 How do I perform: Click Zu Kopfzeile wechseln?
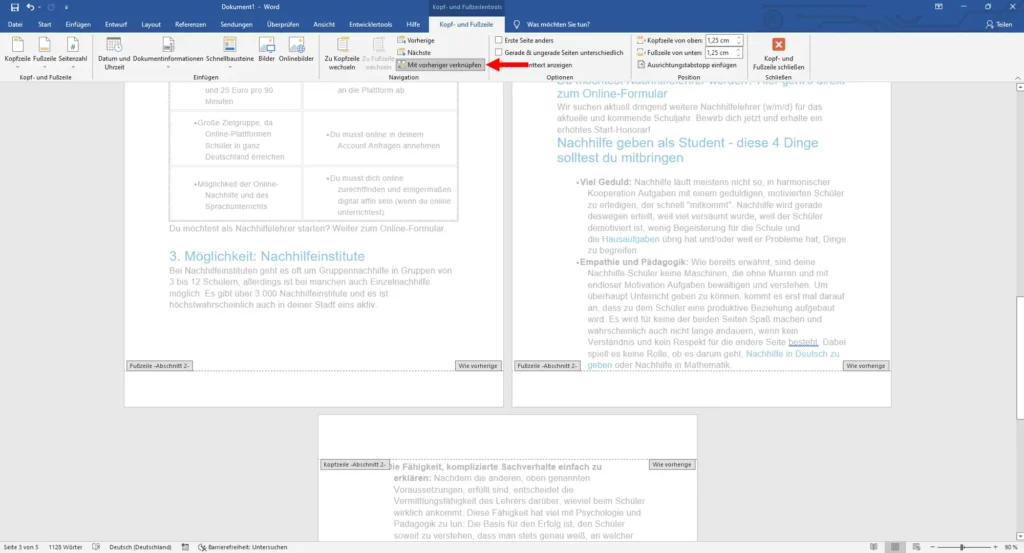pos(342,54)
